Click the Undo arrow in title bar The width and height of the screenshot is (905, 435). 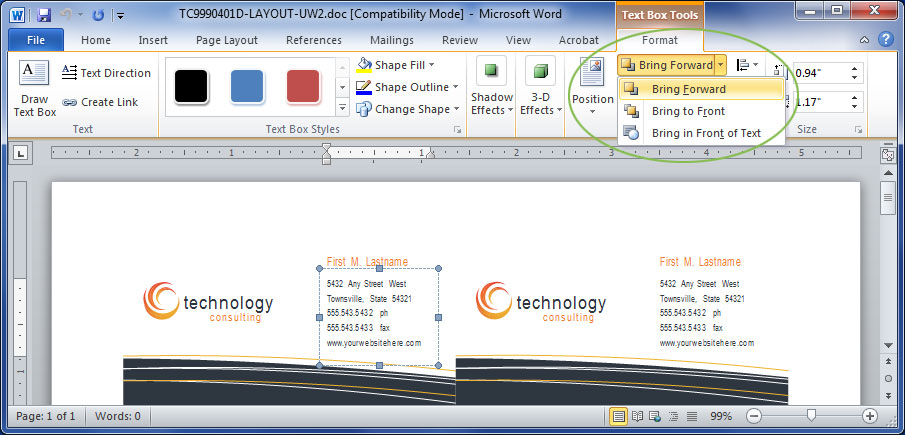pos(66,15)
